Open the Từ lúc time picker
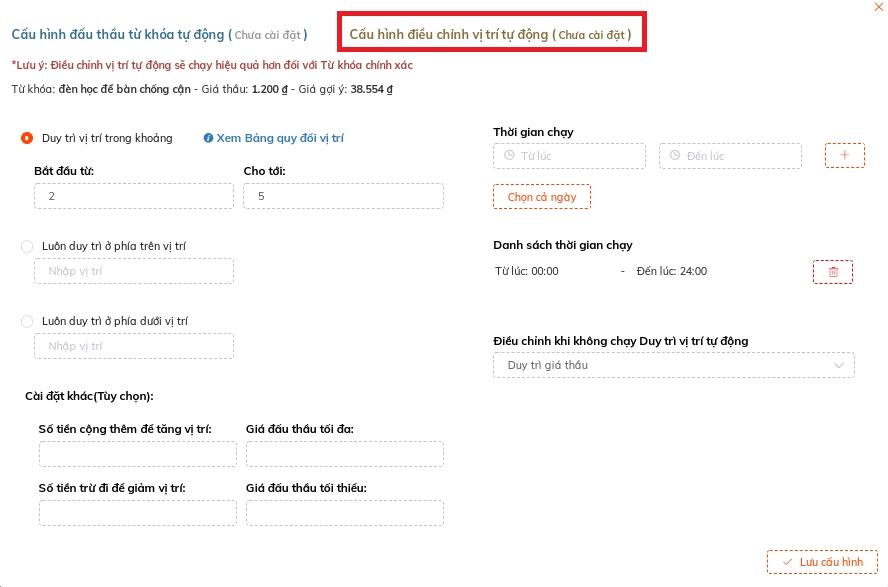Image resolution: width=888 pixels, height=587 pixels. [575, 156]
